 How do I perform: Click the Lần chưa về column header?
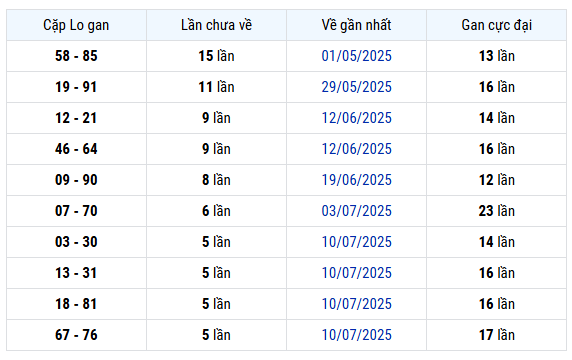pos(216,25)
